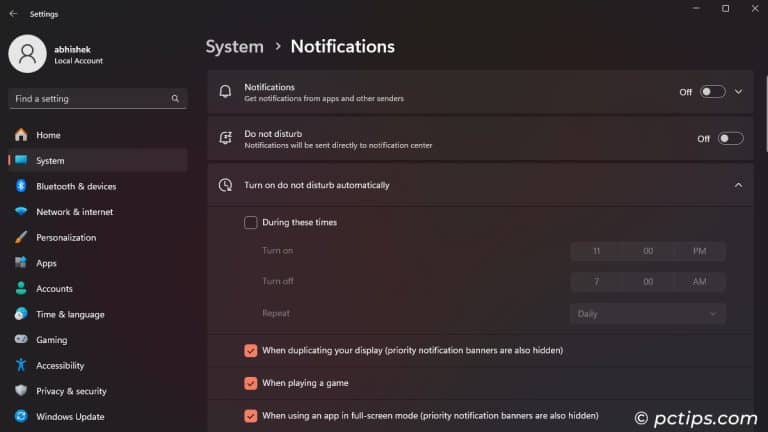Click the Accounts person icon
768x432 pixels.
point(21,288)
